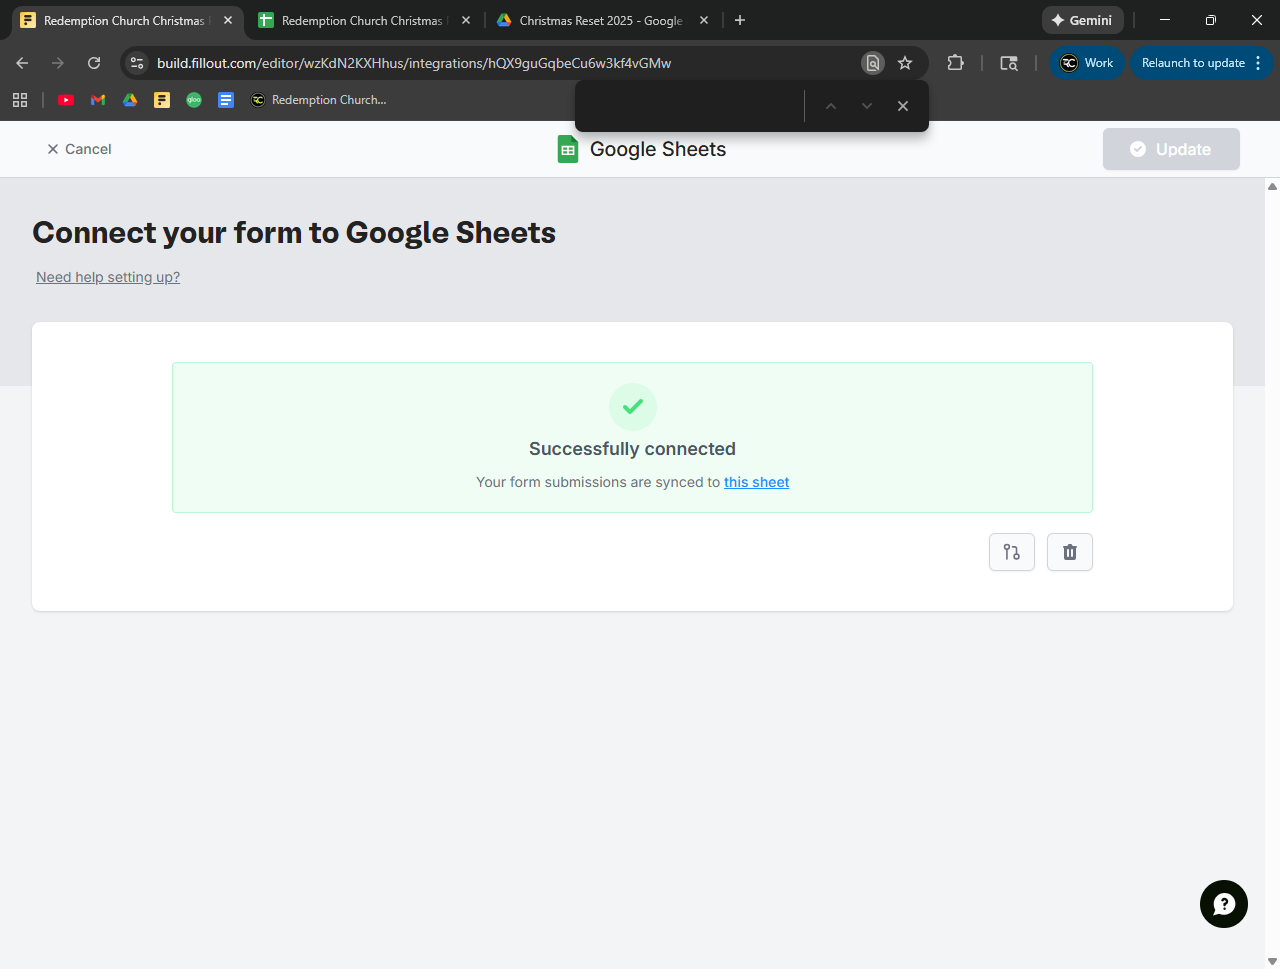Jump to the next find result
The width and height of the screenshot is (1280, 976).
[867, 106]
